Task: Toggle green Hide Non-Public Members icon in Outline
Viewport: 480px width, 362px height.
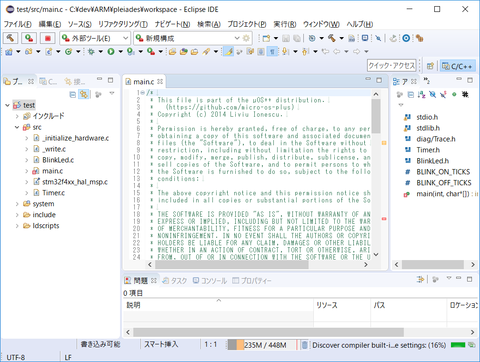Action: 454,95
